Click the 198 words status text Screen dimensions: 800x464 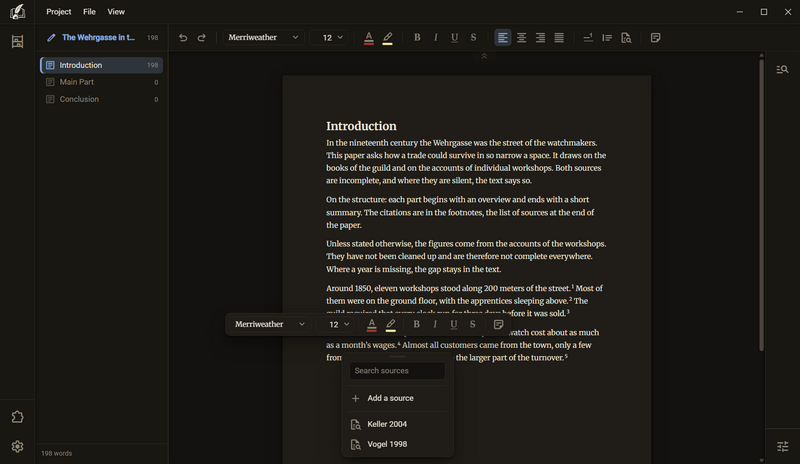tap(57, 453)
